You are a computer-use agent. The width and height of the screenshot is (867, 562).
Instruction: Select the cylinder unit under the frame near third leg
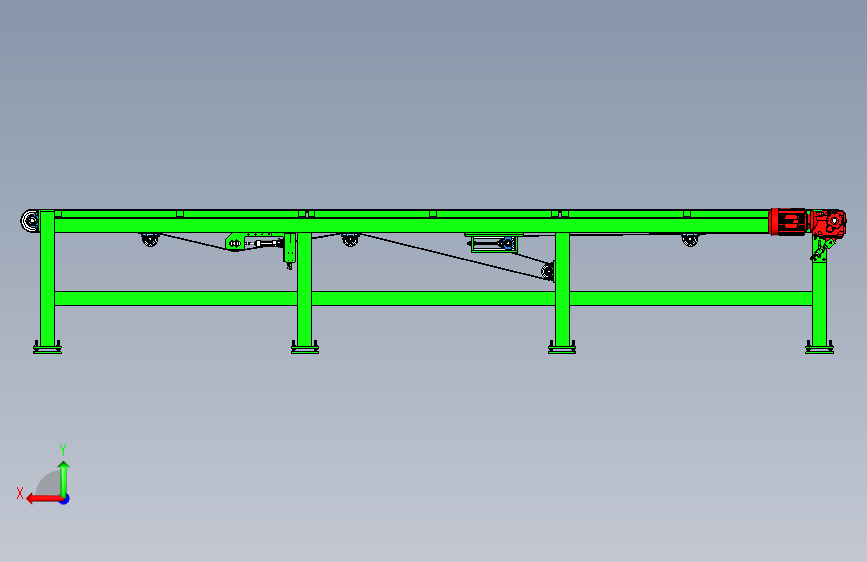pyautogui.click(x=494, y=243)
